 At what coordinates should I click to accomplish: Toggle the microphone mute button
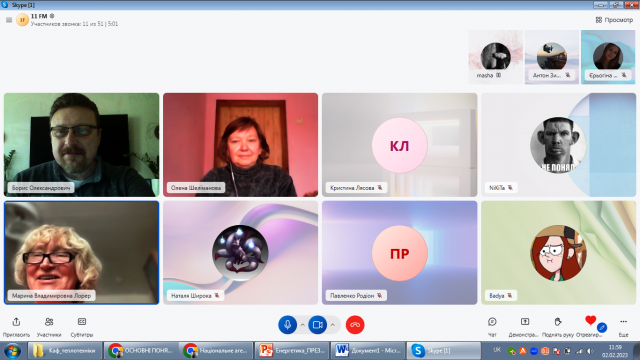(287, 325)
